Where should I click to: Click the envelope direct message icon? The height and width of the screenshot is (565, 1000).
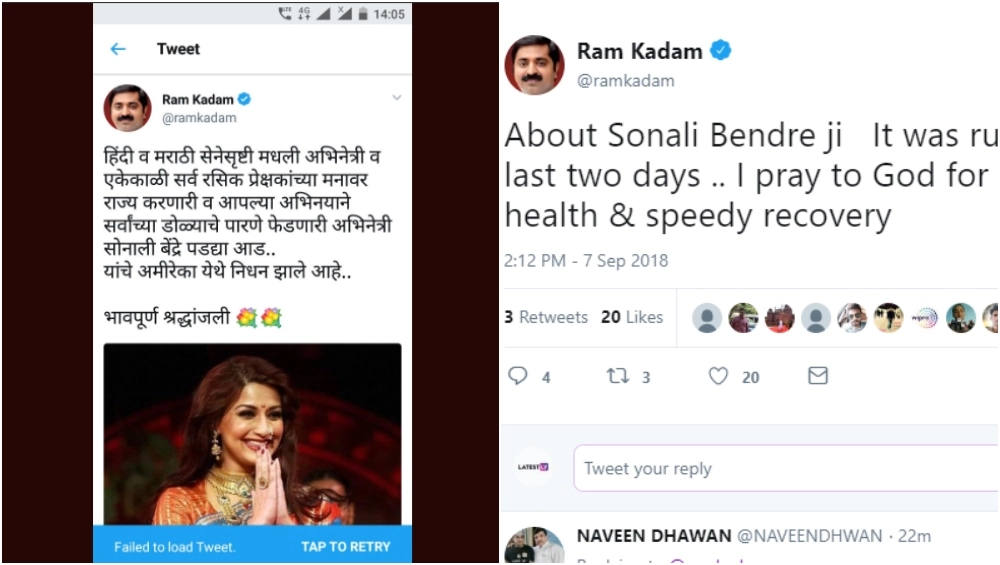click(818, 376)
